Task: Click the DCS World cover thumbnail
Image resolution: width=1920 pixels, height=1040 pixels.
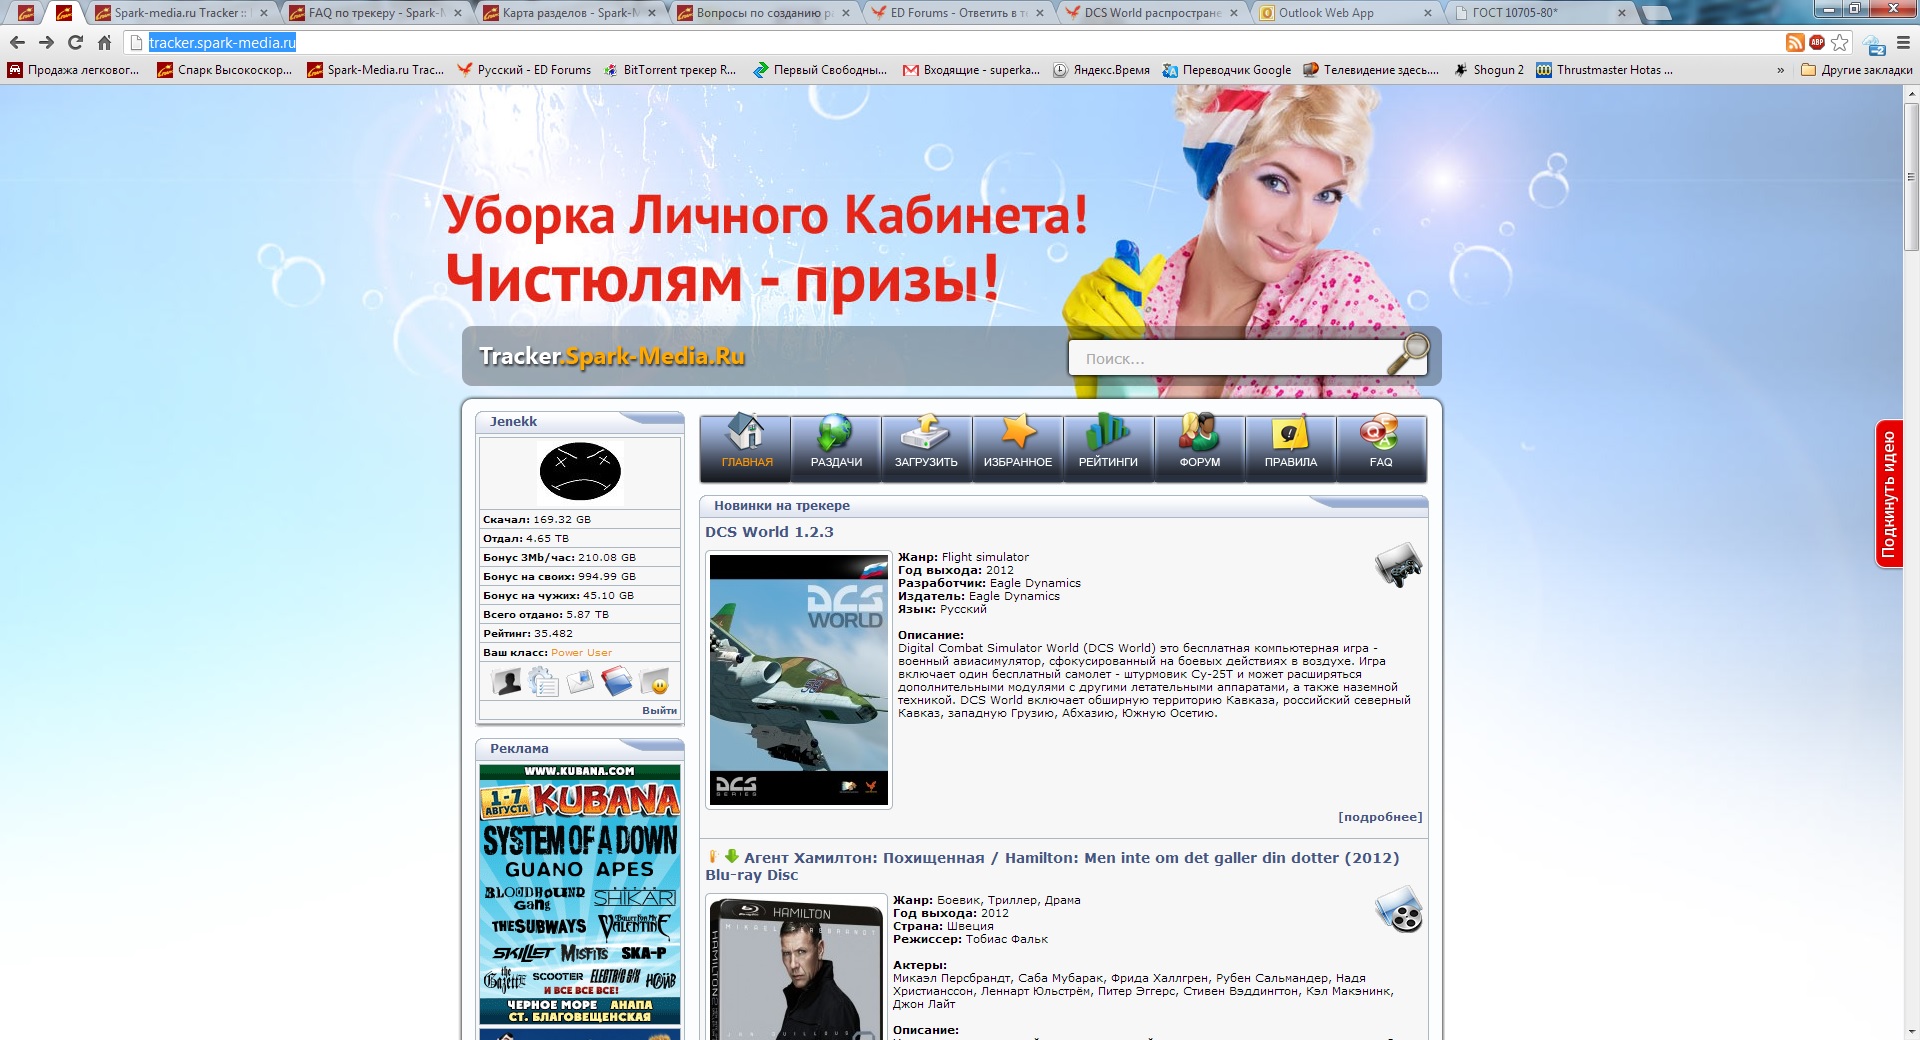Action: [798, 679]
